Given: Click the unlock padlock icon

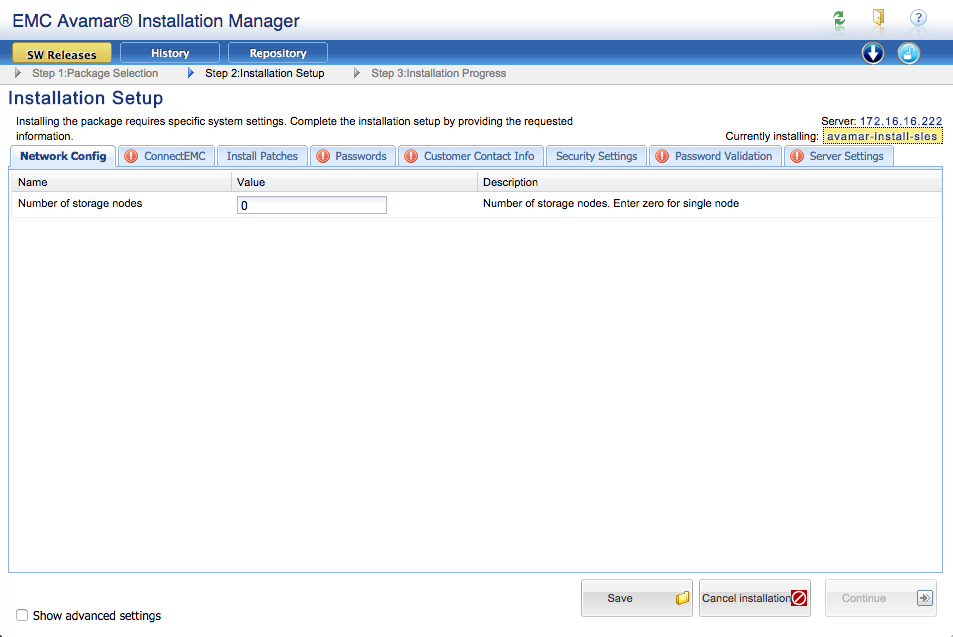Looking at the screenshot, I should coord(908,53).
